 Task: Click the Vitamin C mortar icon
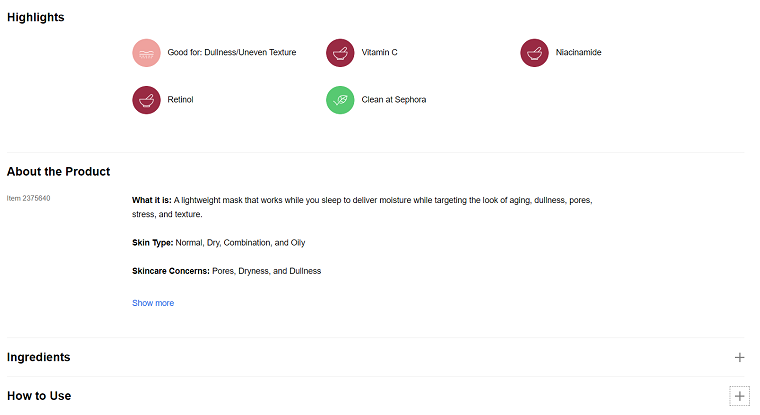pyautogui.click(x=340, y=52)
